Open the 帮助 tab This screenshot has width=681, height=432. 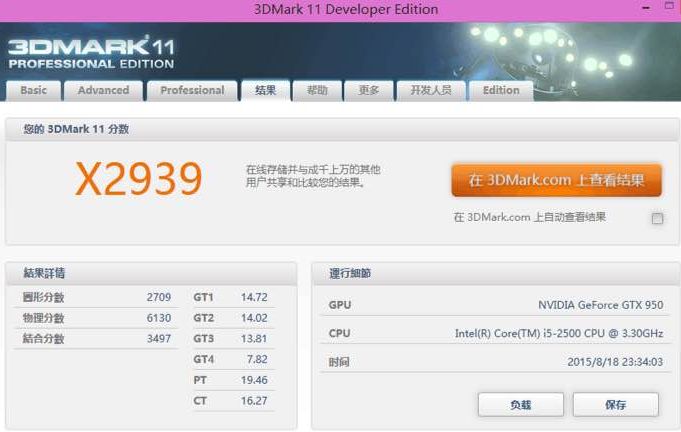point(317,90)
